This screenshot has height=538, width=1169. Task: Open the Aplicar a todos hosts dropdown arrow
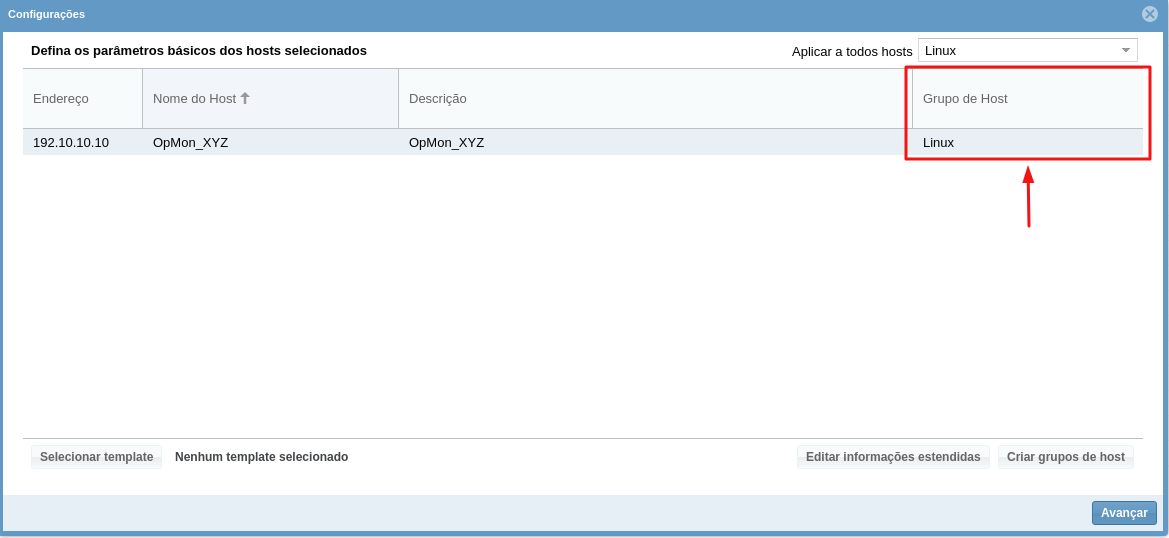click(x=1126, y=50)
